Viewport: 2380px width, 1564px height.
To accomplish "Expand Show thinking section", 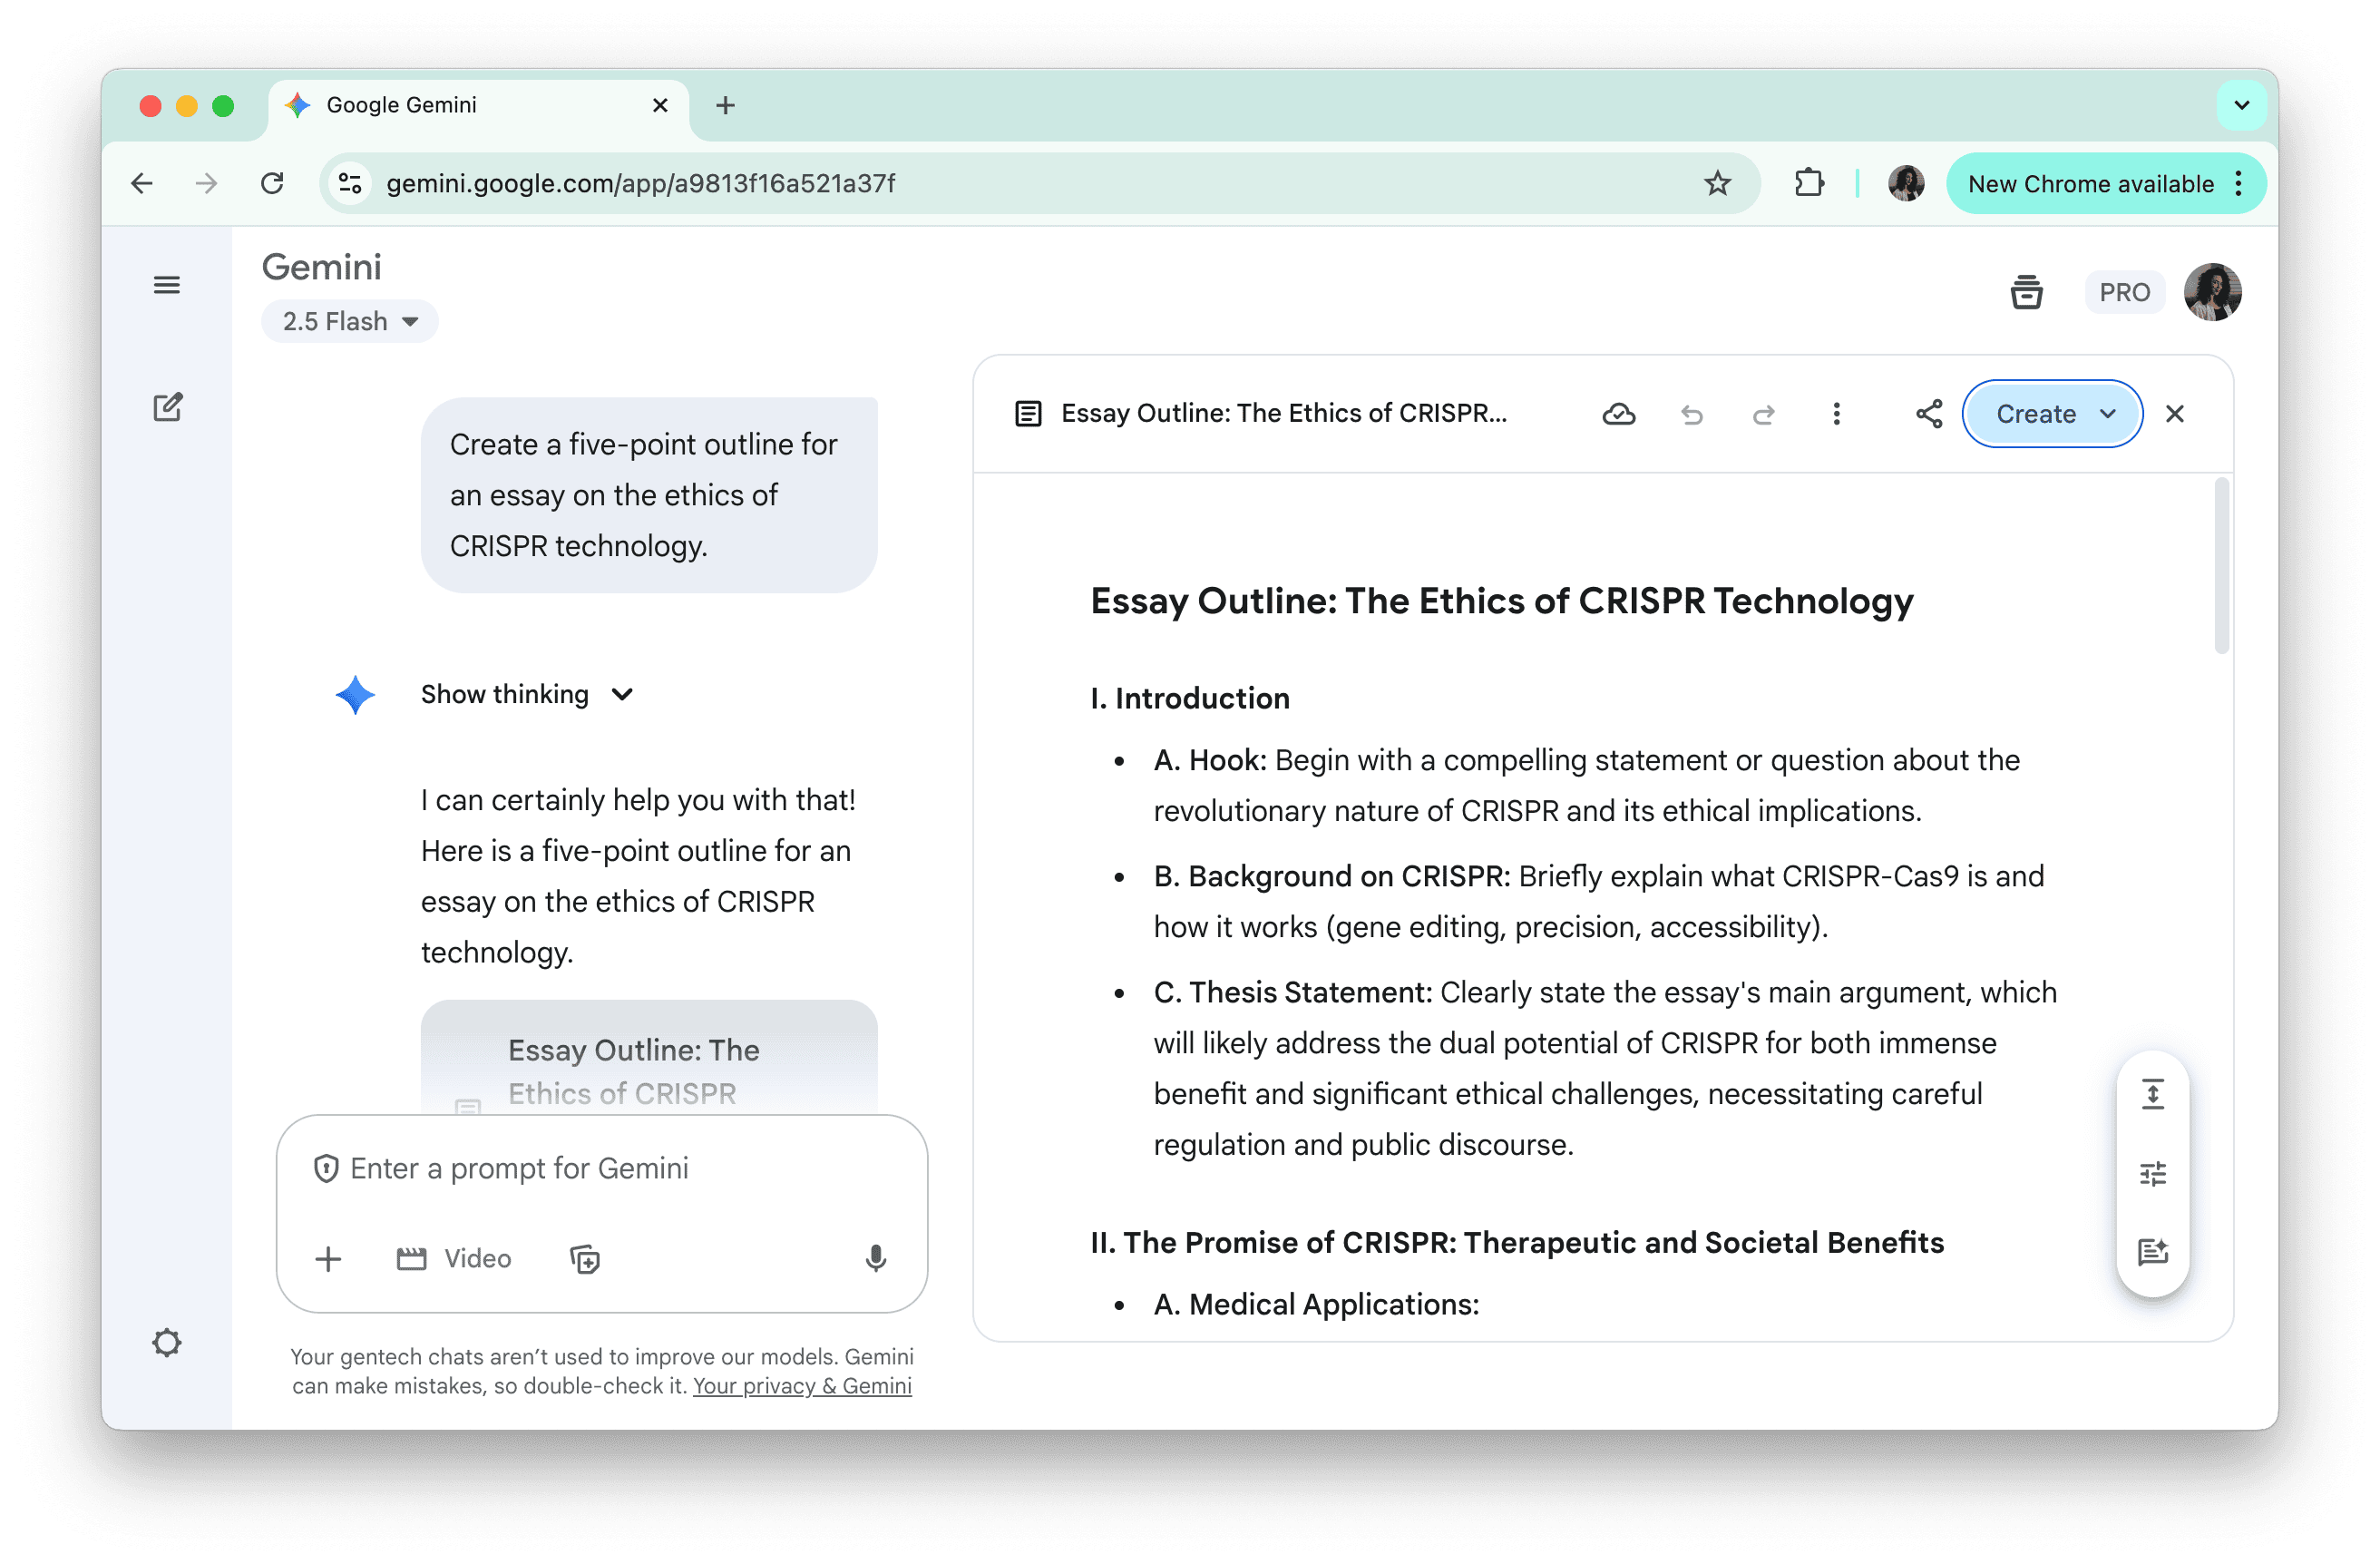I will [x=527, y=695].
